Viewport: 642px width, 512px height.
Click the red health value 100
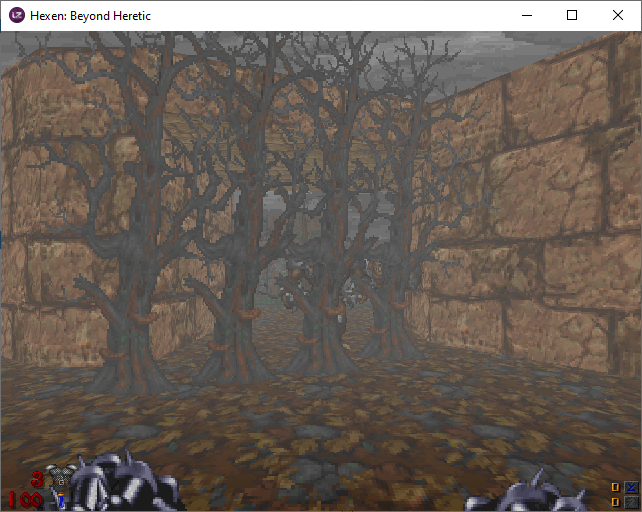pyautogui.click(x=25, y=500)
